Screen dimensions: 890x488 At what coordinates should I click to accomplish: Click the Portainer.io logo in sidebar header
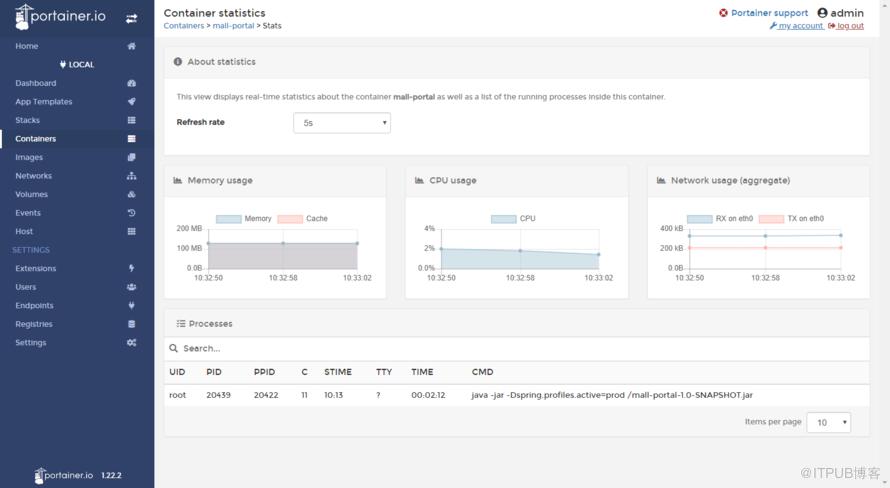60,16
